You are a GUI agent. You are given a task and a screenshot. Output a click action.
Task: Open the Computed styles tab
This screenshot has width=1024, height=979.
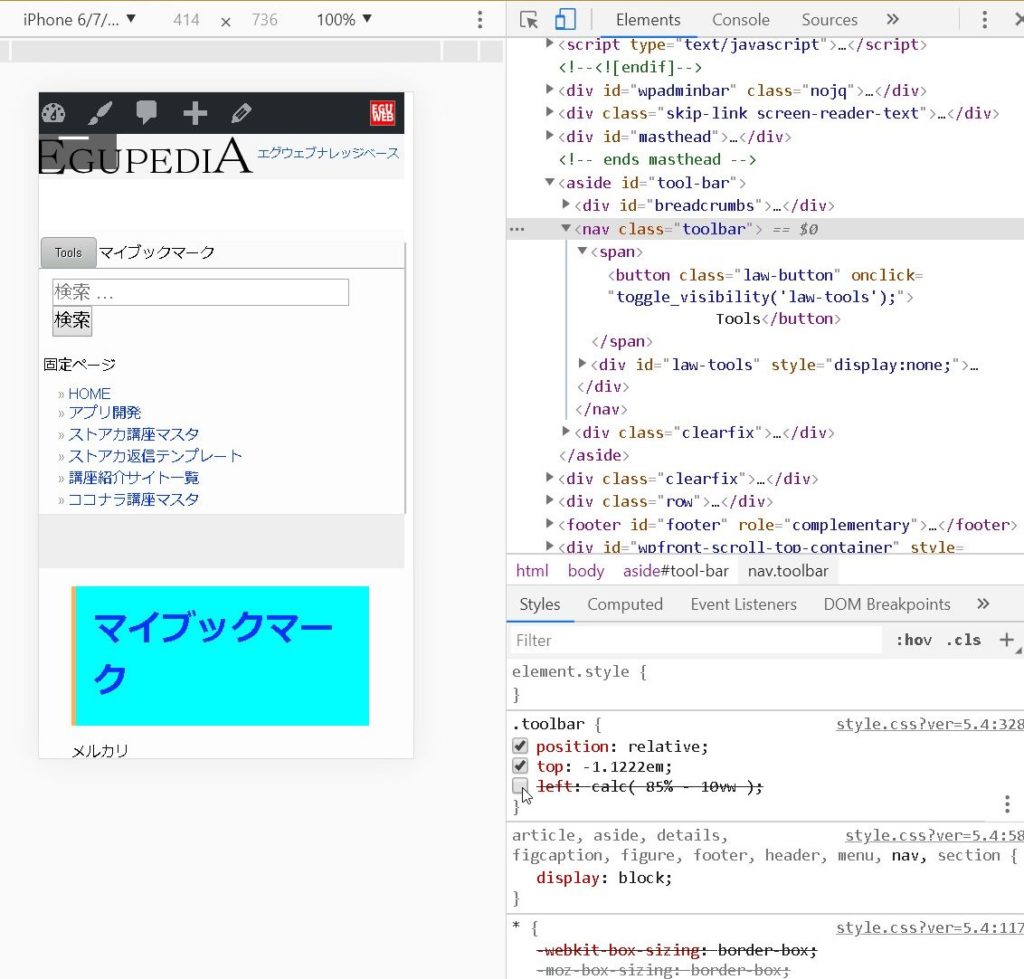tap(625, 604)
